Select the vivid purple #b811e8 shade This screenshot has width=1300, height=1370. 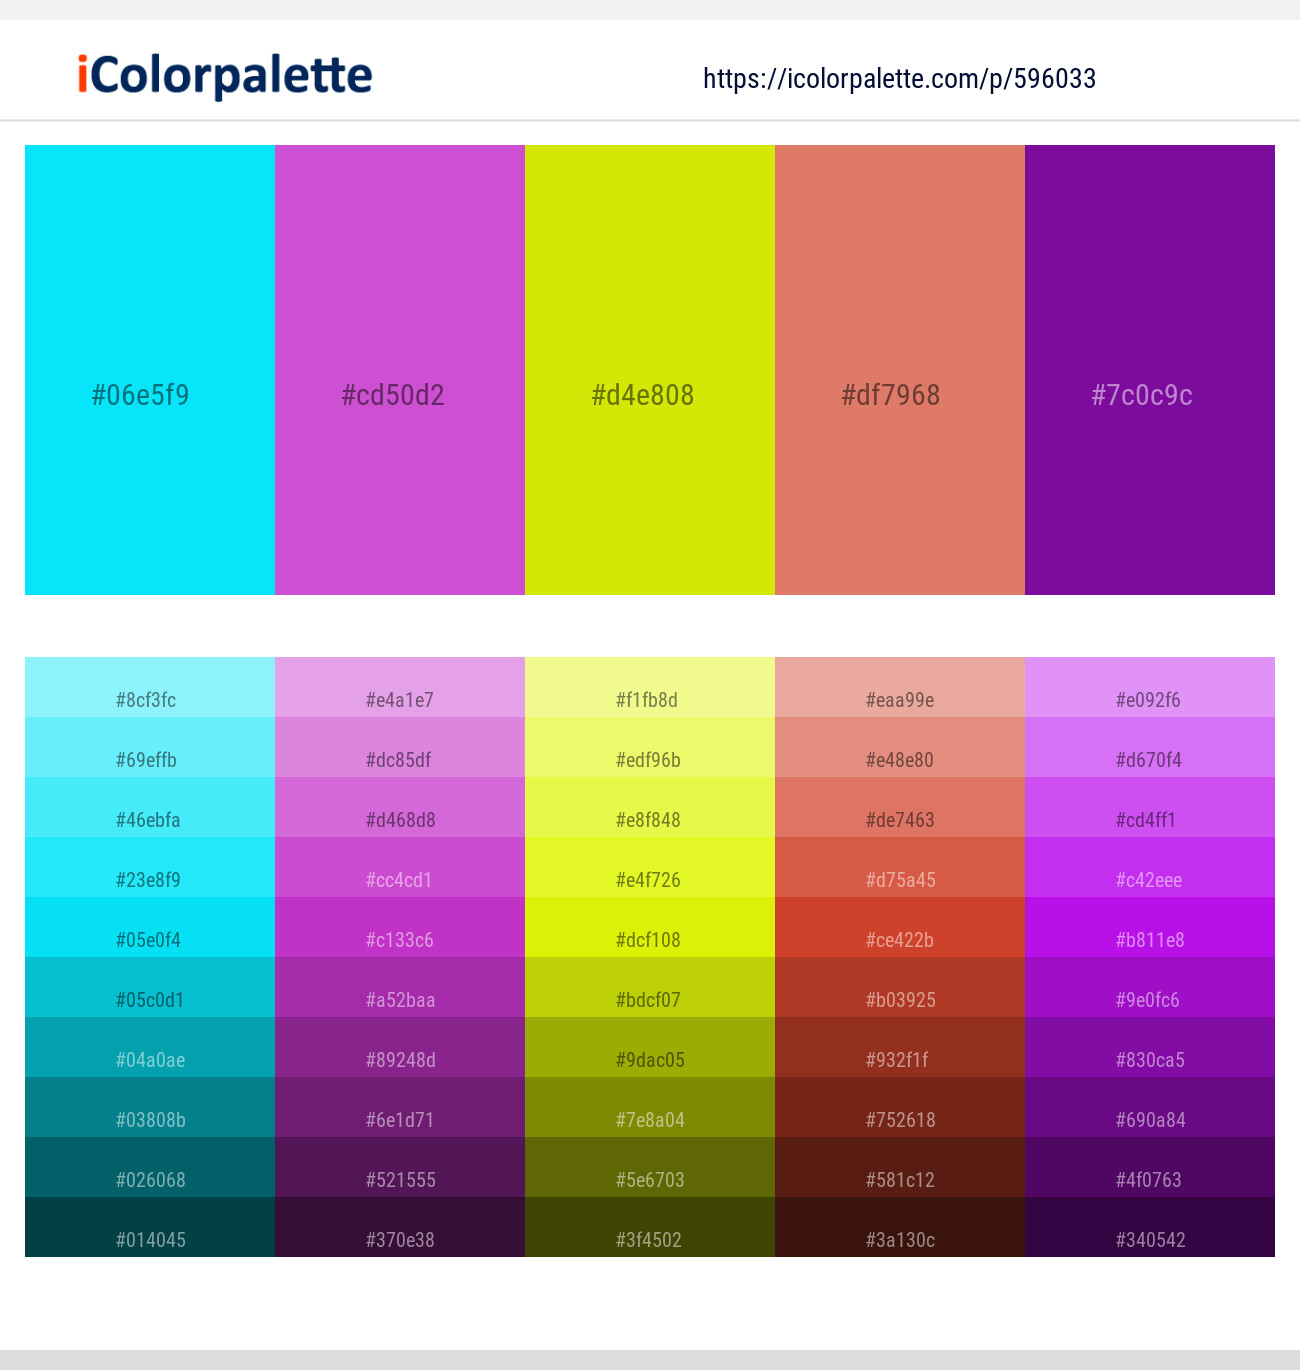tap(1150, 927)
